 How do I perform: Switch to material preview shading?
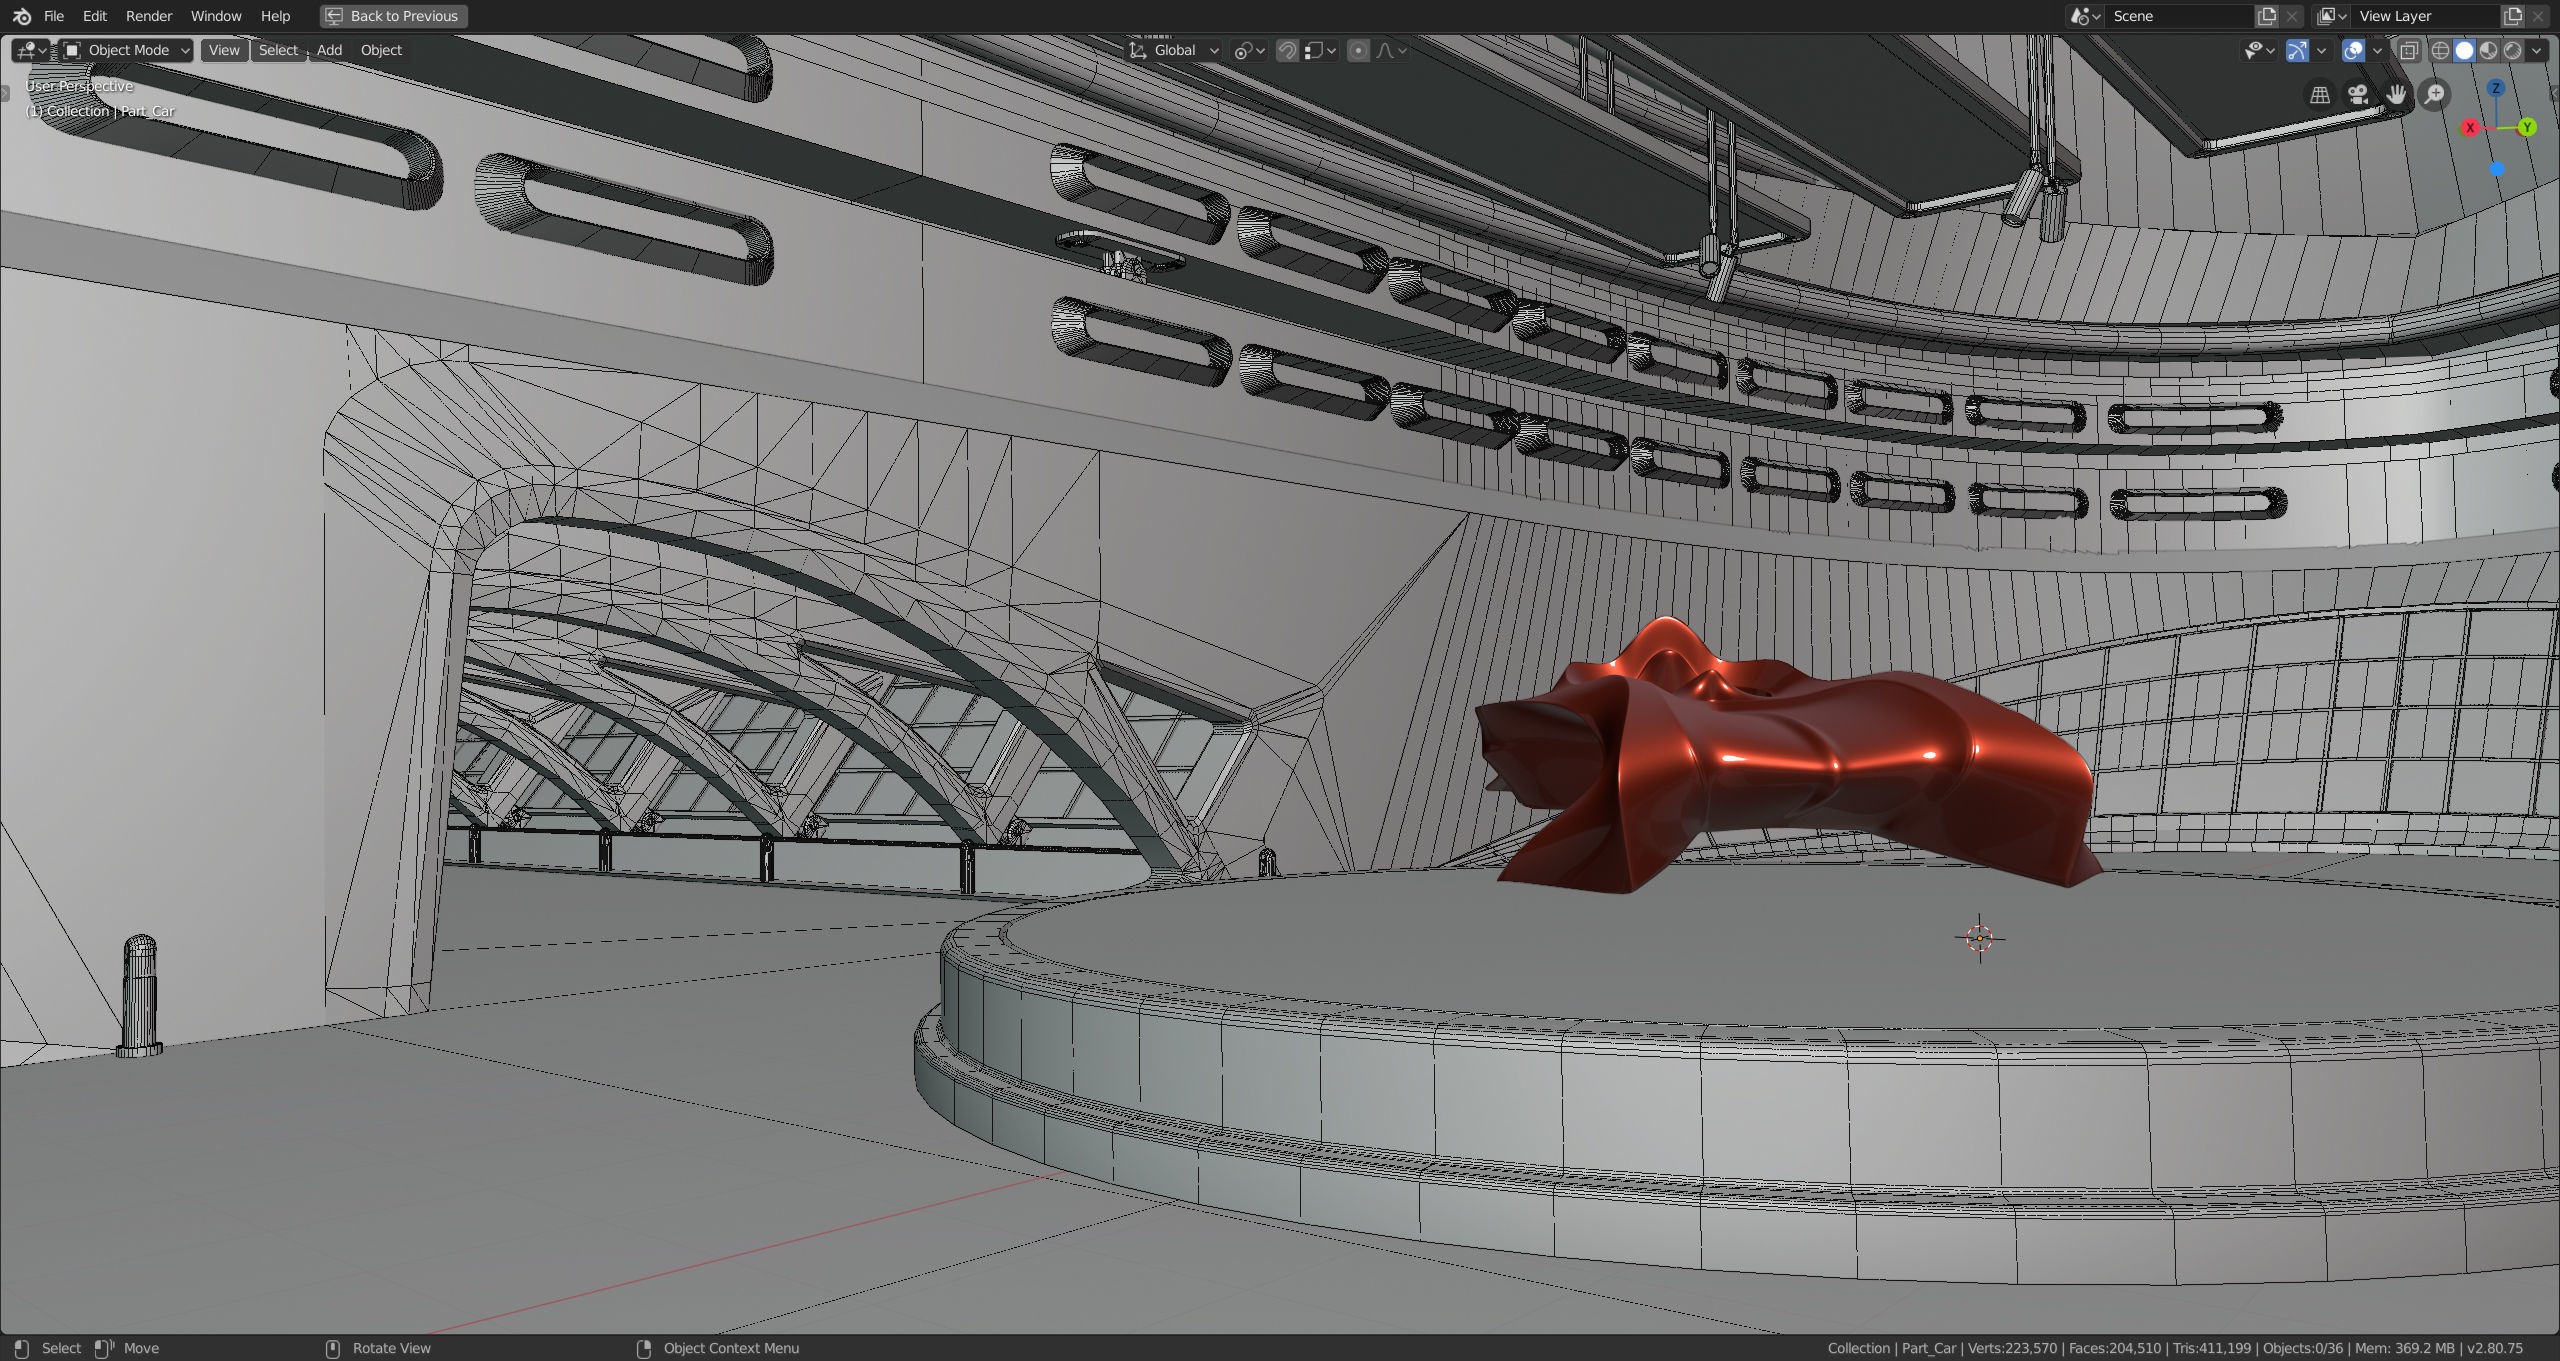point(2489,50)
